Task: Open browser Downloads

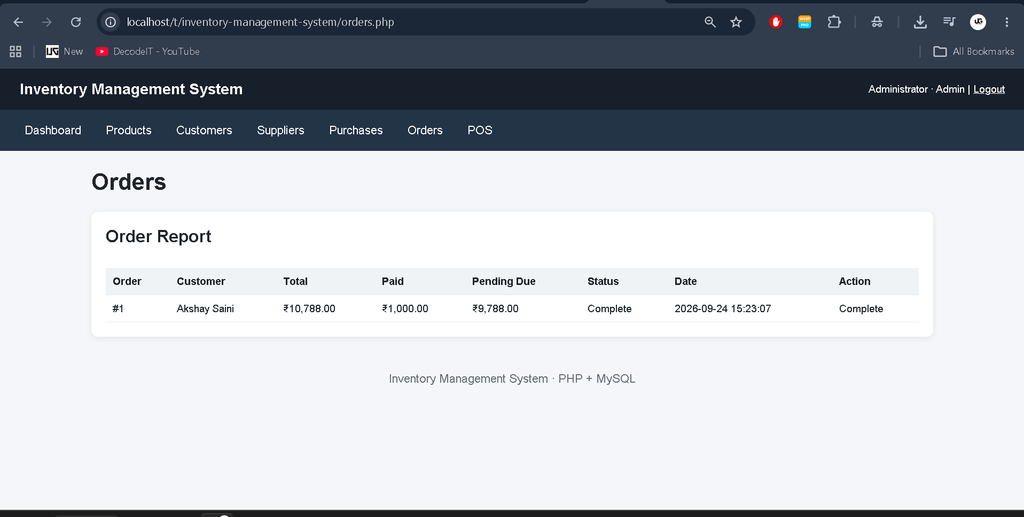Action: coord(920,22)
